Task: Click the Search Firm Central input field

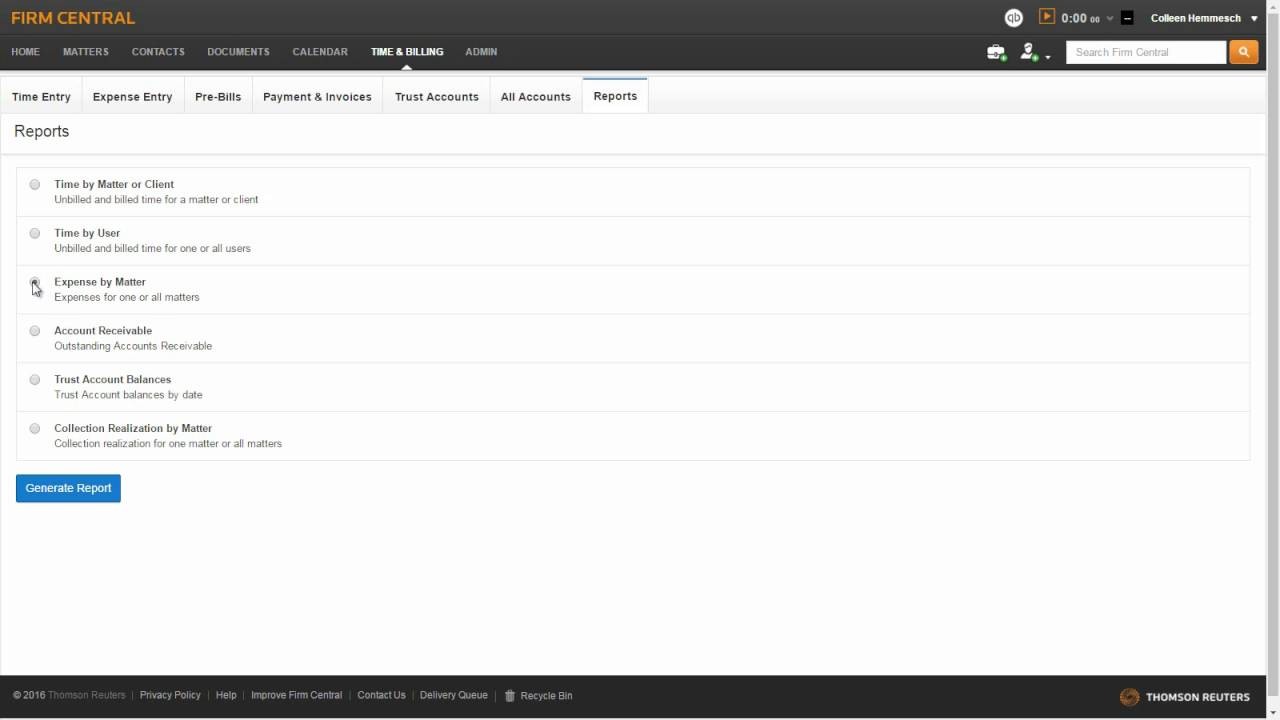Action: click(1145, 52)
